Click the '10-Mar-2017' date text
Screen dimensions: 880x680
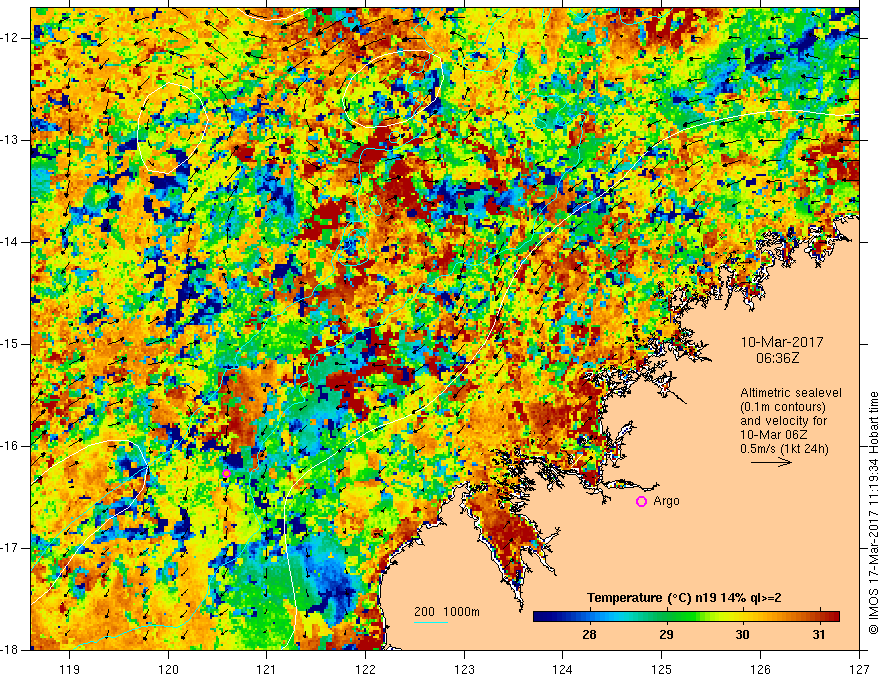tap(782, 342)
